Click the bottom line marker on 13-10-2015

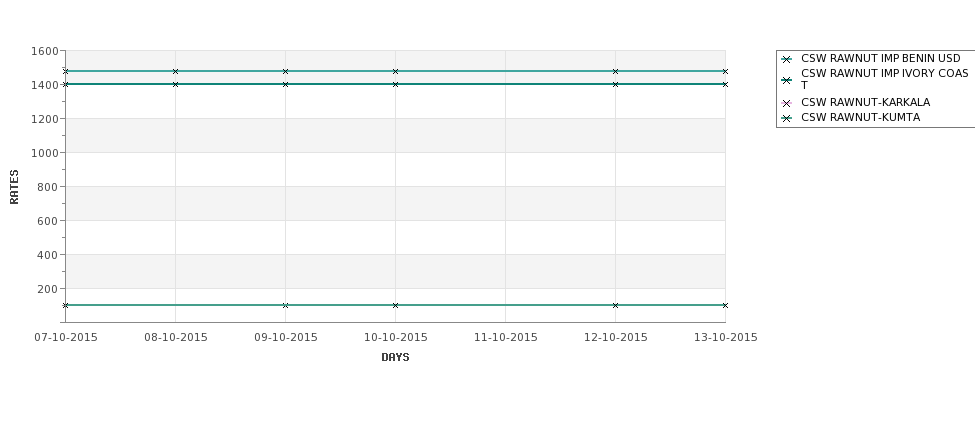click(x=725, y=305)
